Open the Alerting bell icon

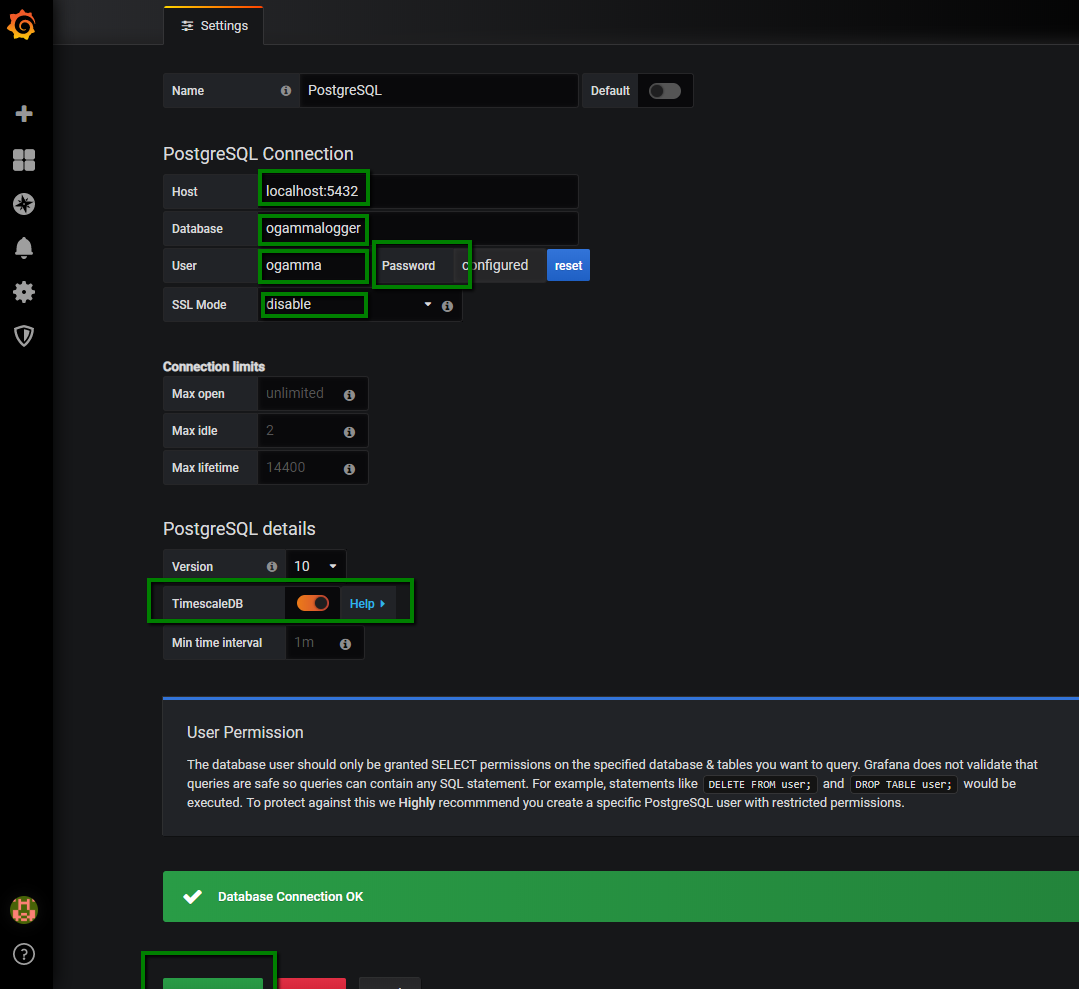coord(24,248)
